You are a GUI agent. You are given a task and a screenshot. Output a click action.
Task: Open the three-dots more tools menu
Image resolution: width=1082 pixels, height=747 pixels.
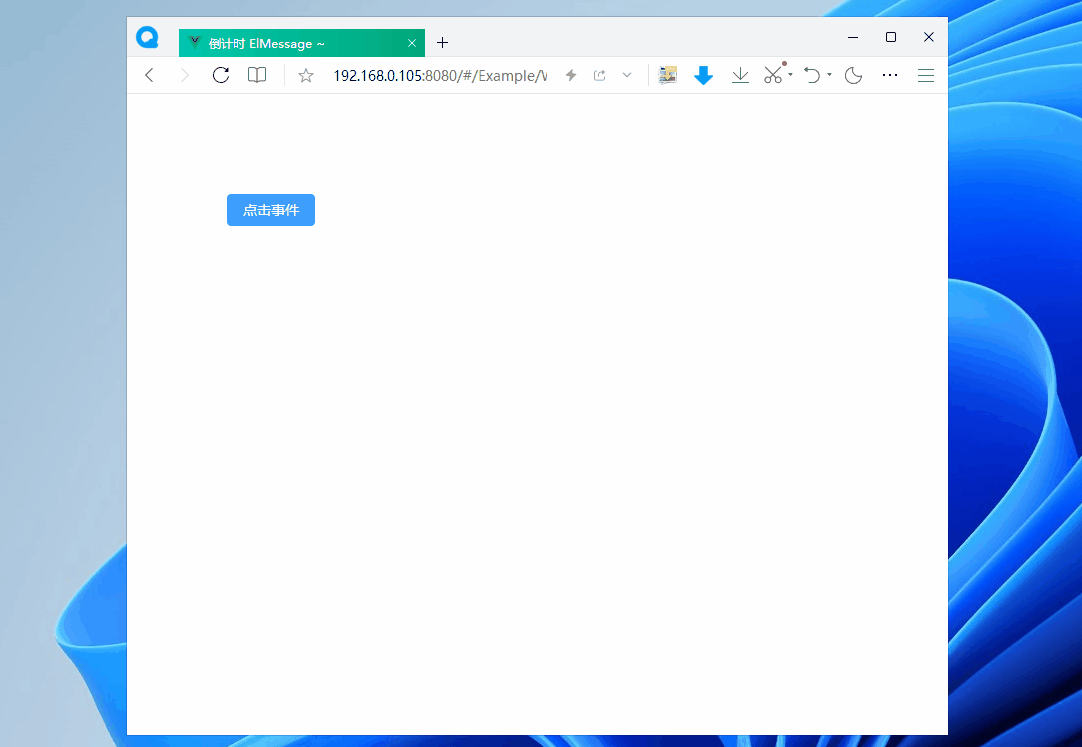(x=890, y=75)
